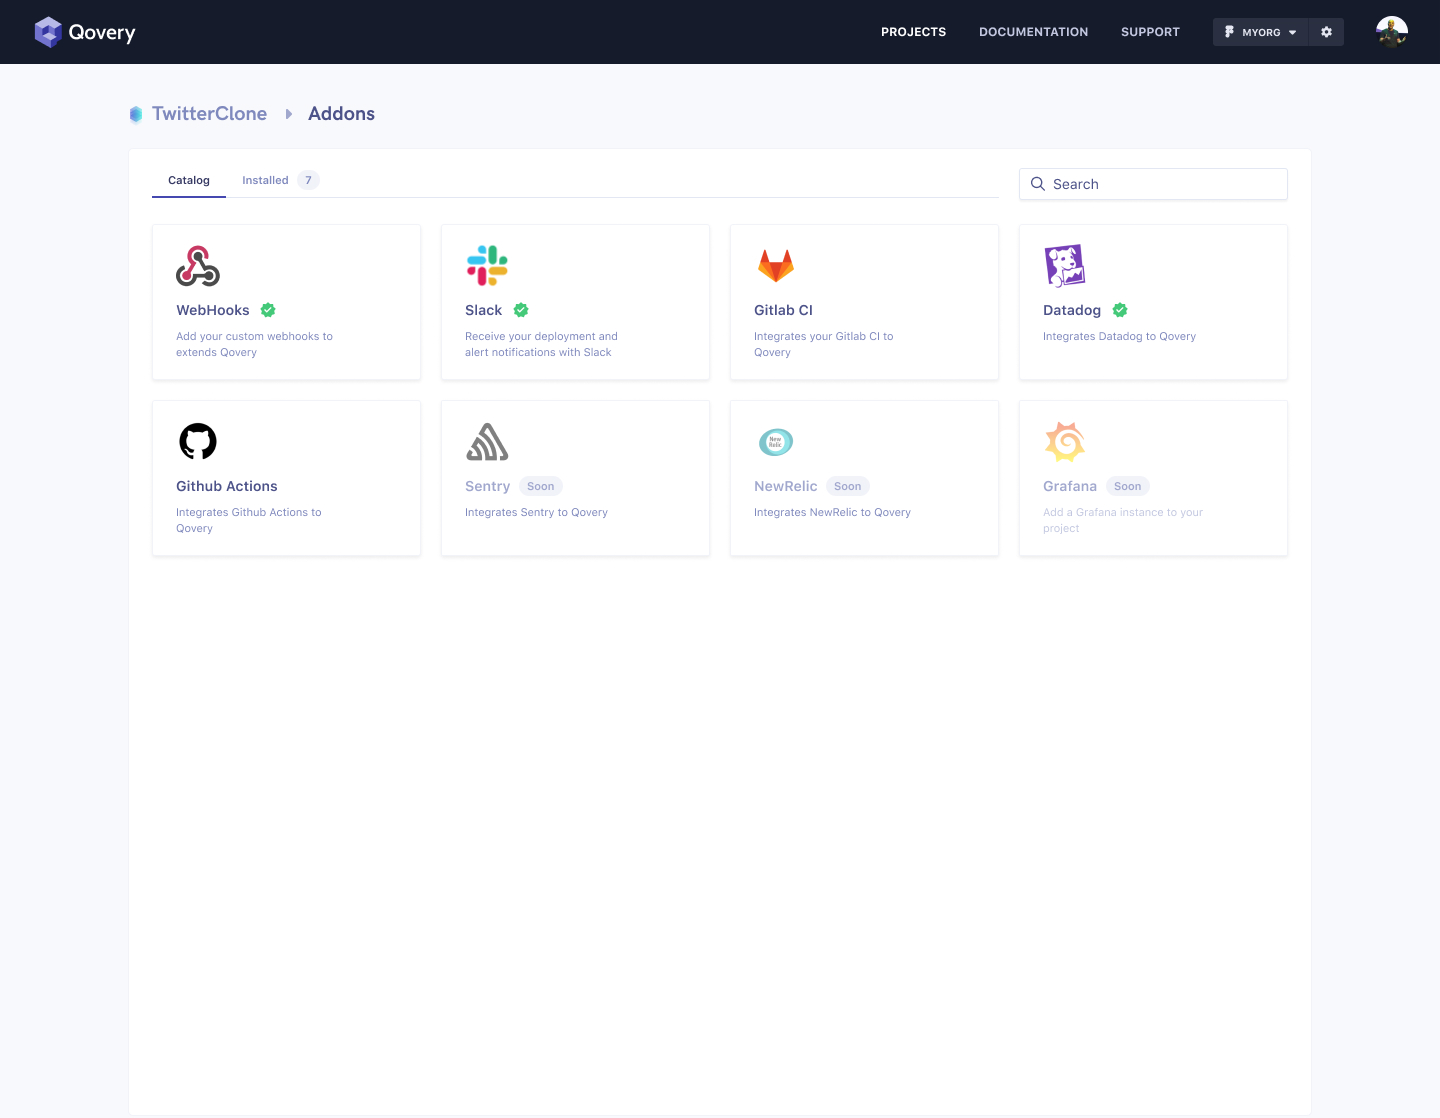Click the magnifier icon in the search box

tap(1038, 184)
